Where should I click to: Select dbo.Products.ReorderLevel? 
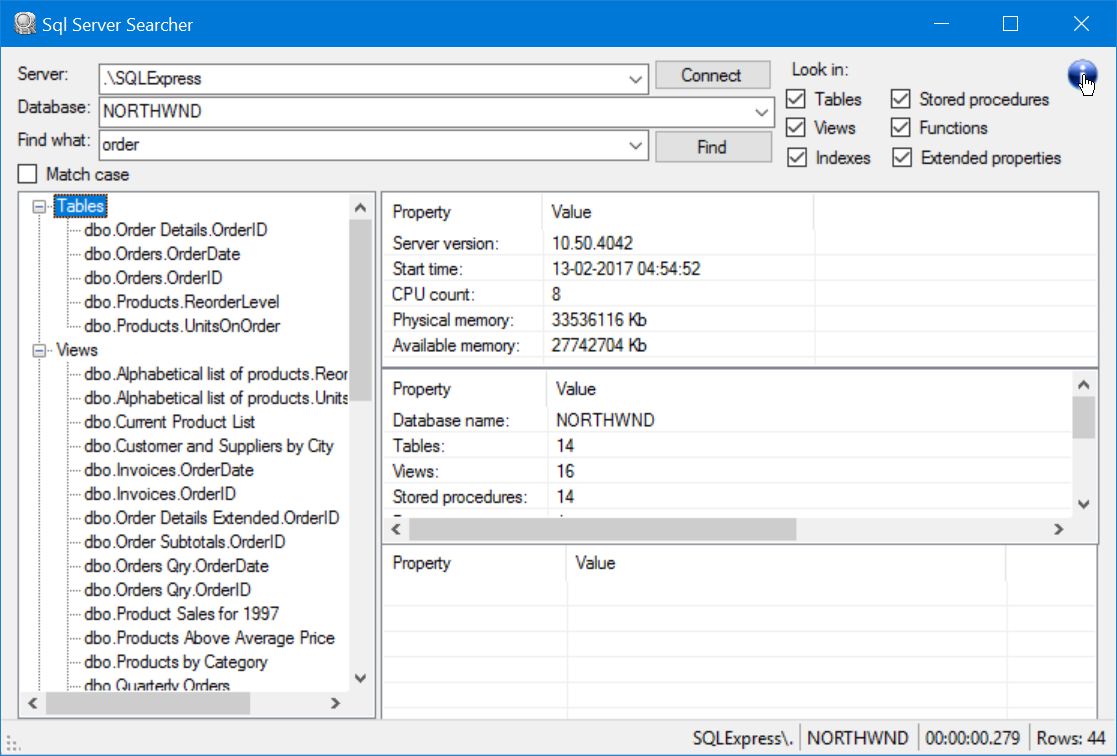pyautogui.click(x=182, y=302)
